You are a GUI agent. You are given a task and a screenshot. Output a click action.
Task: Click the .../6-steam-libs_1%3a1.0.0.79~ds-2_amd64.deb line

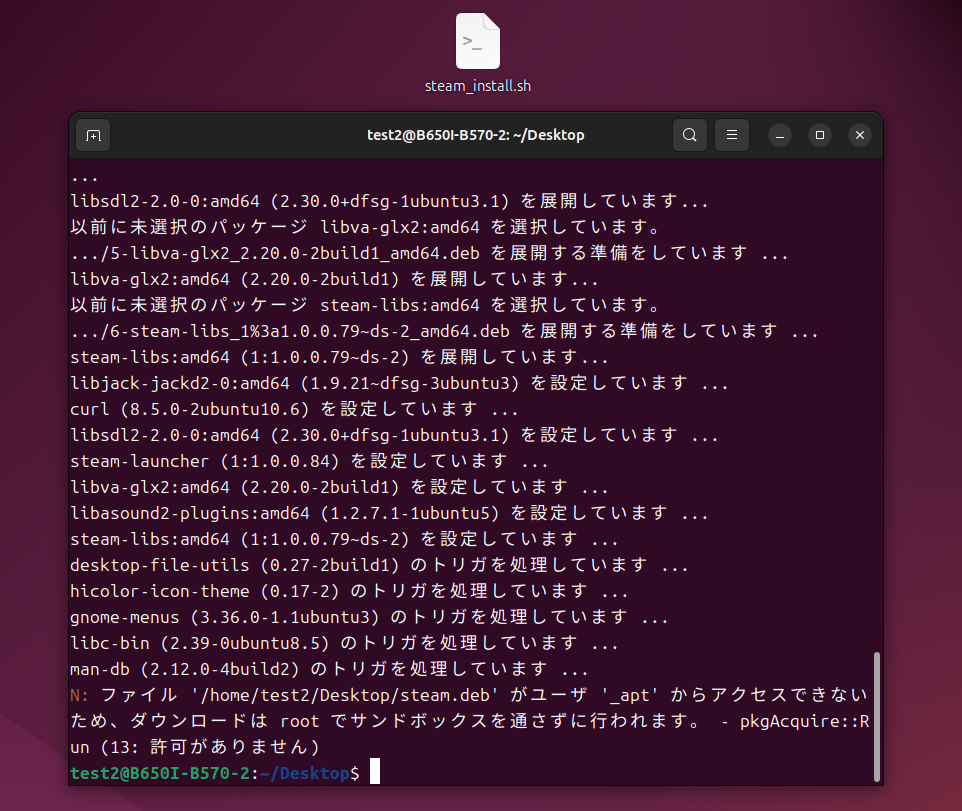click(444, 331)
